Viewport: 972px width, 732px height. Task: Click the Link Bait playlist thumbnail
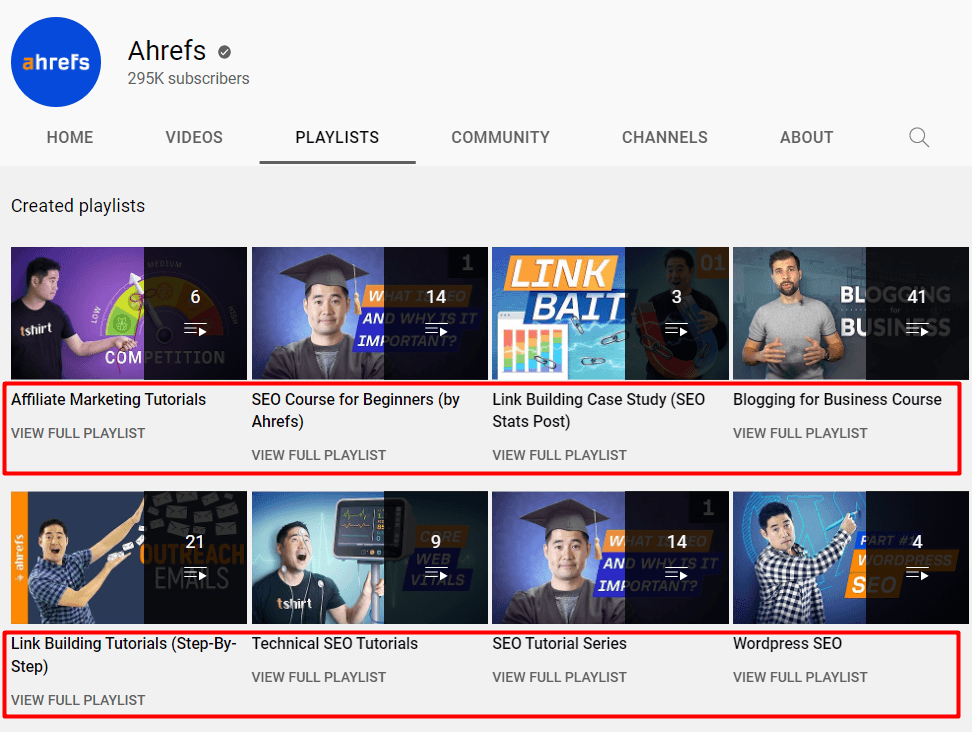pos(610,314)
